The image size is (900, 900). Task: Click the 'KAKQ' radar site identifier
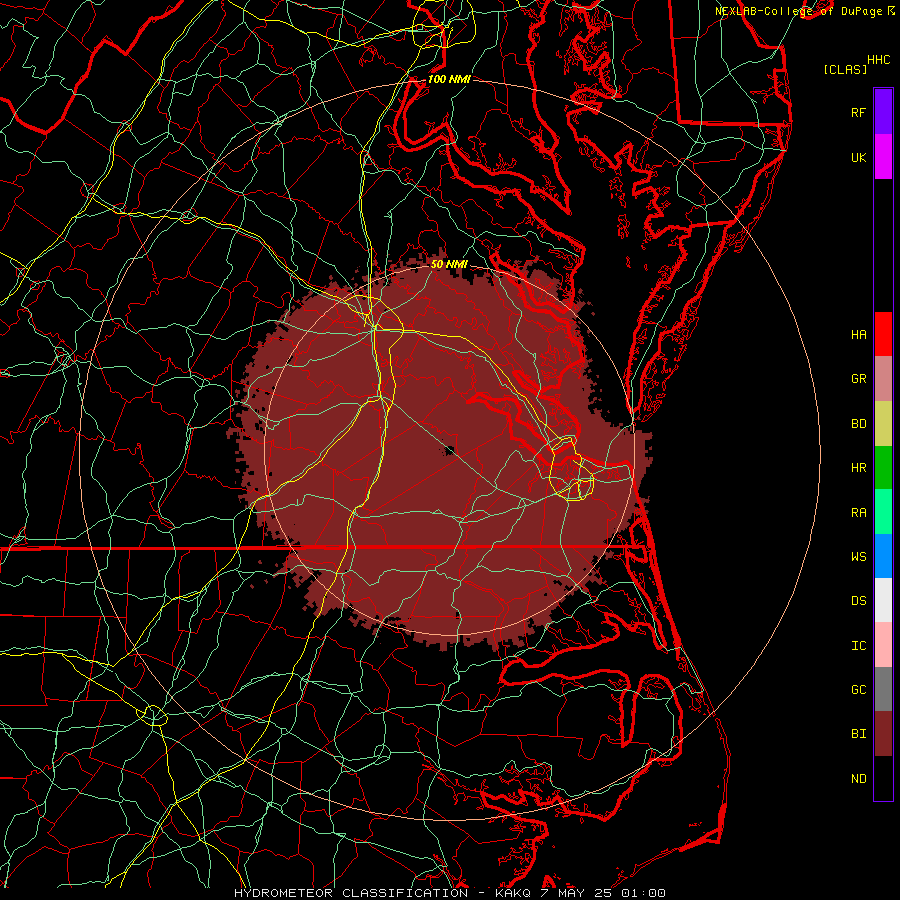coord(513,893)
